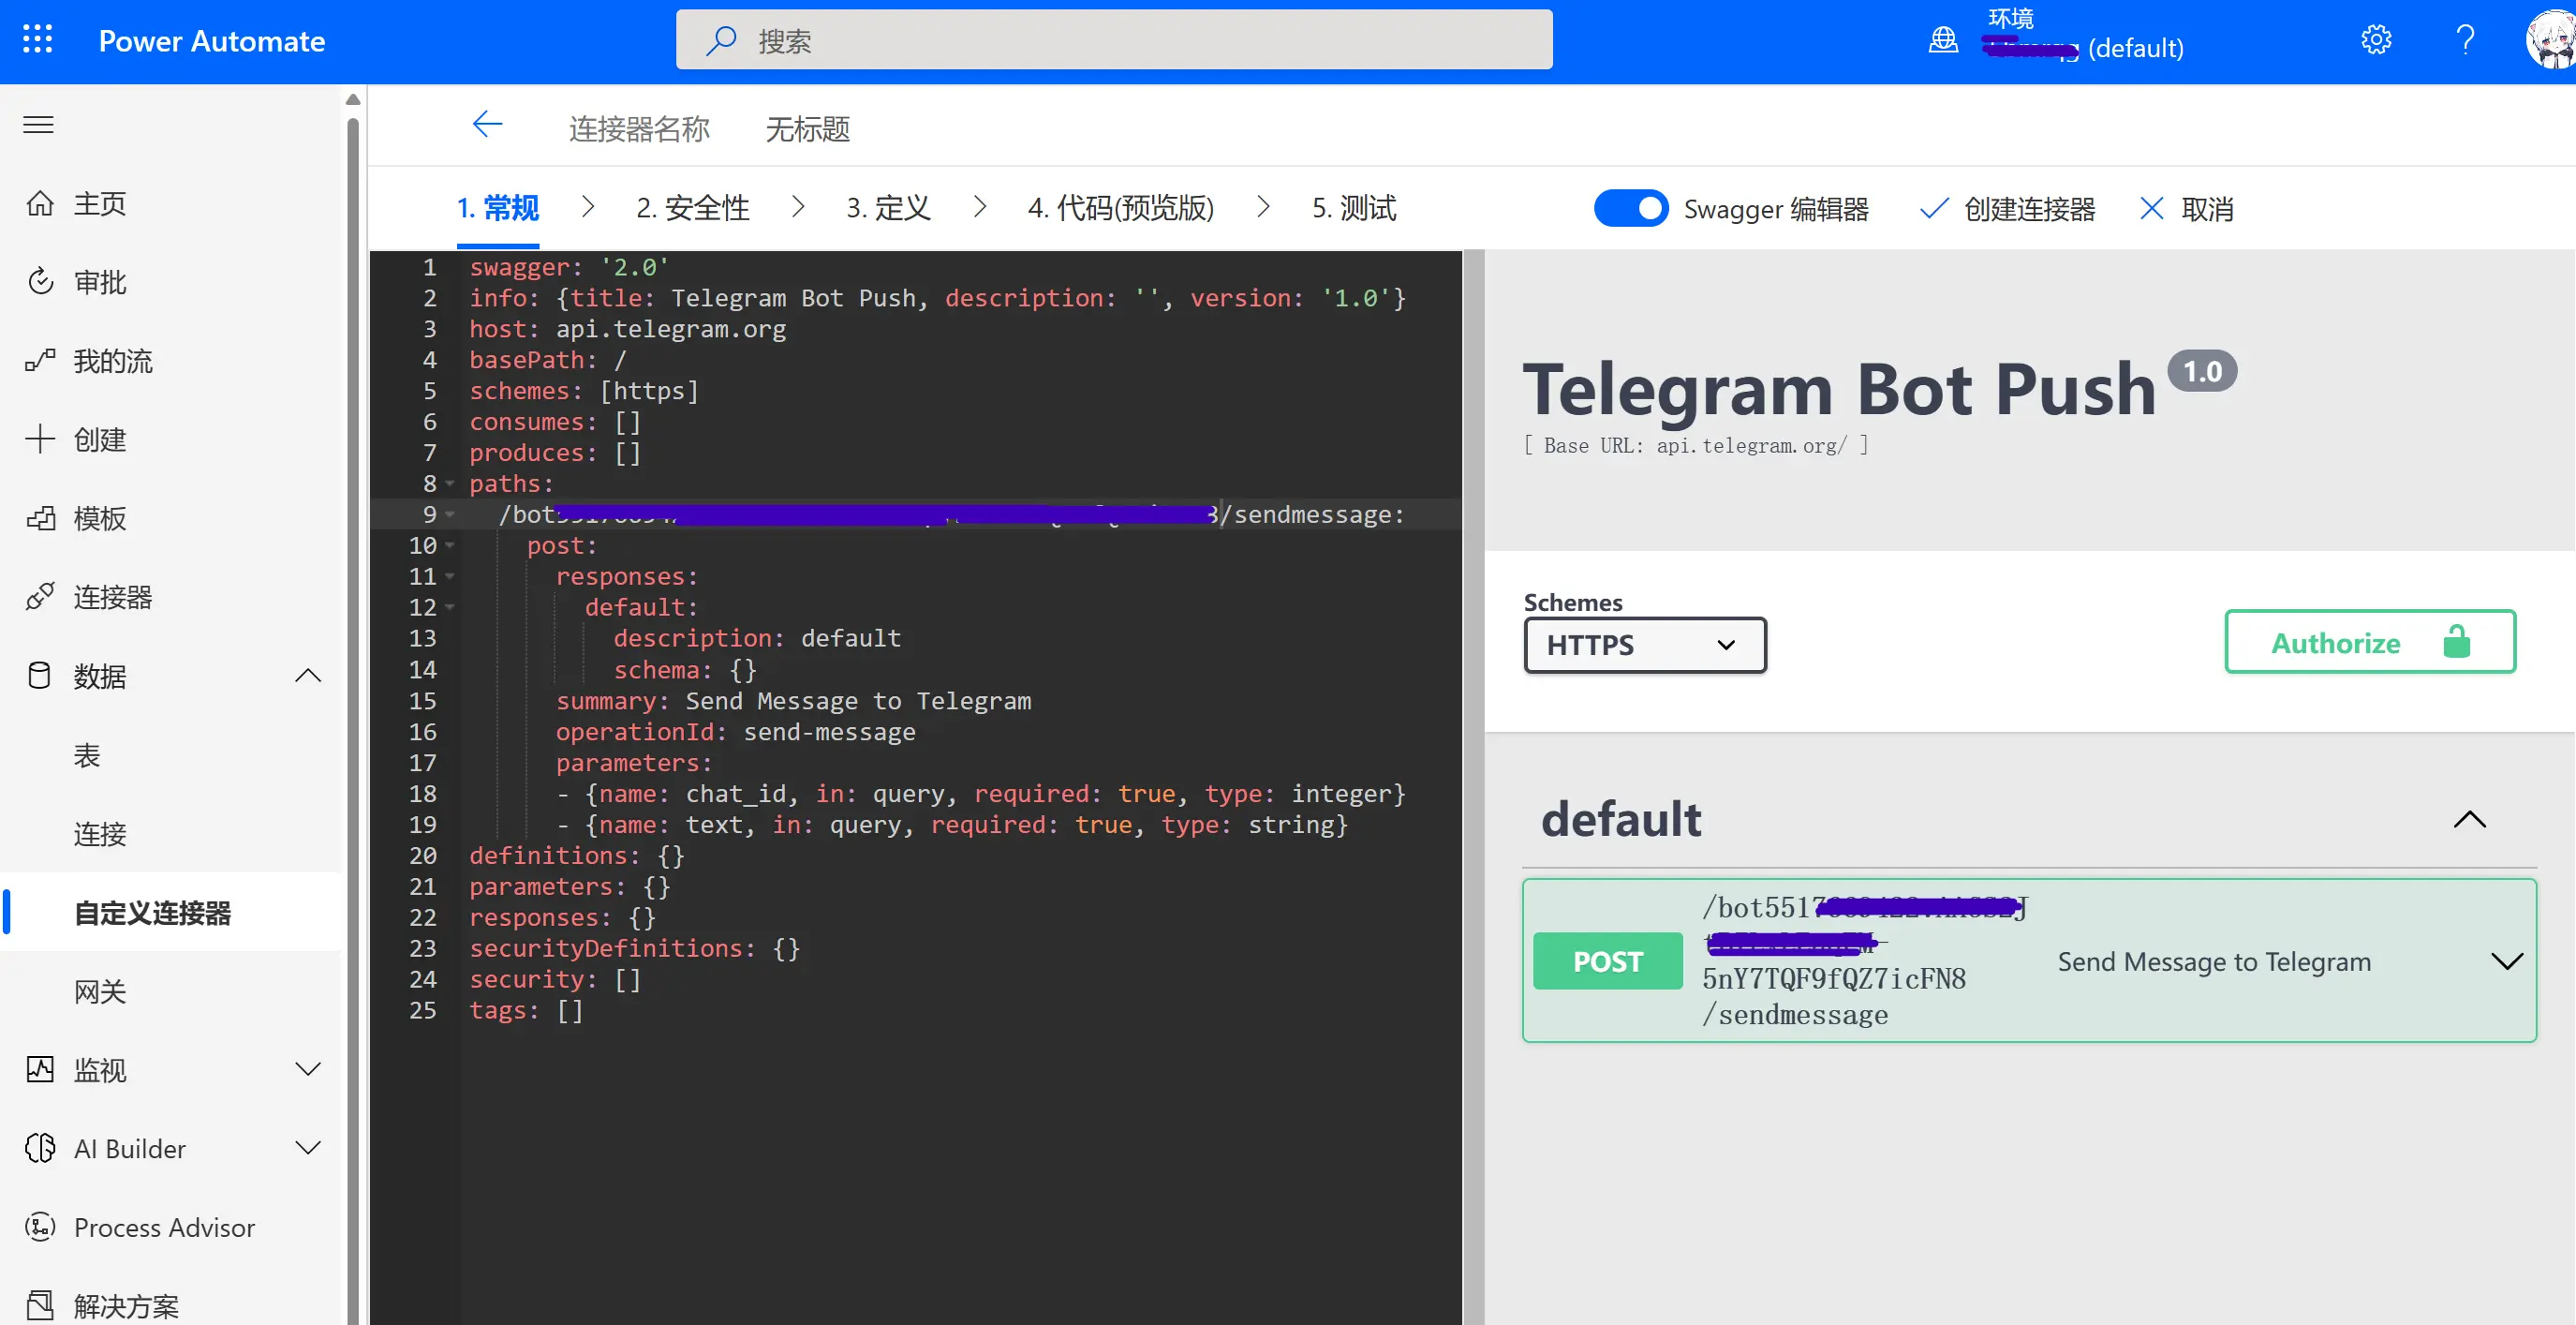2576x1325 pixels.
Task: Open 自定义连接器 in the sidebar
Action: click(x=172, y=912)
